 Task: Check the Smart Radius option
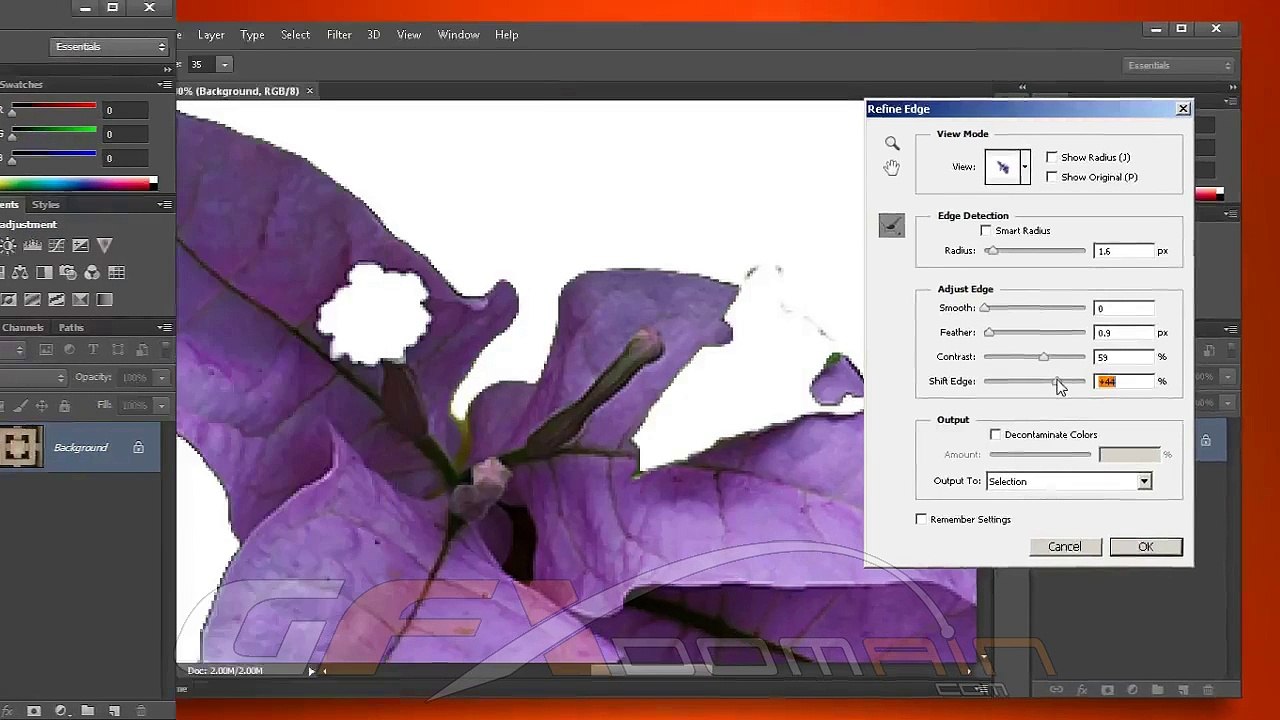click(x=986, y=231)
